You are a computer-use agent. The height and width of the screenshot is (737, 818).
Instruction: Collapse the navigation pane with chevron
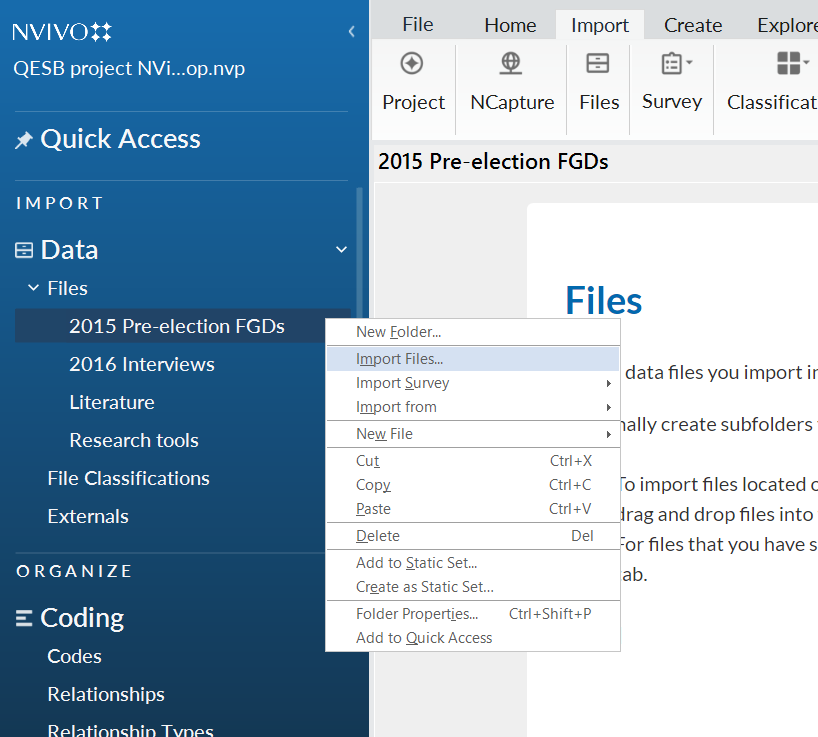pos(351,32)
